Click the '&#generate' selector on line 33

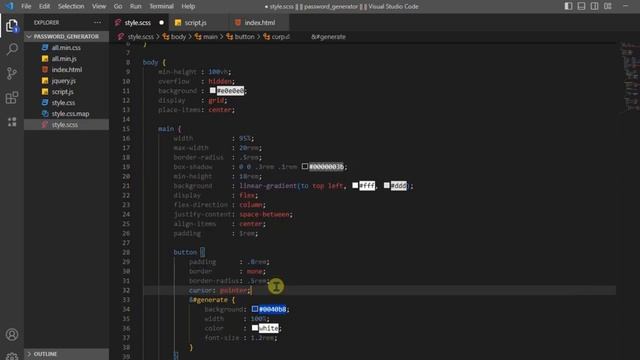tap(208, 300)
